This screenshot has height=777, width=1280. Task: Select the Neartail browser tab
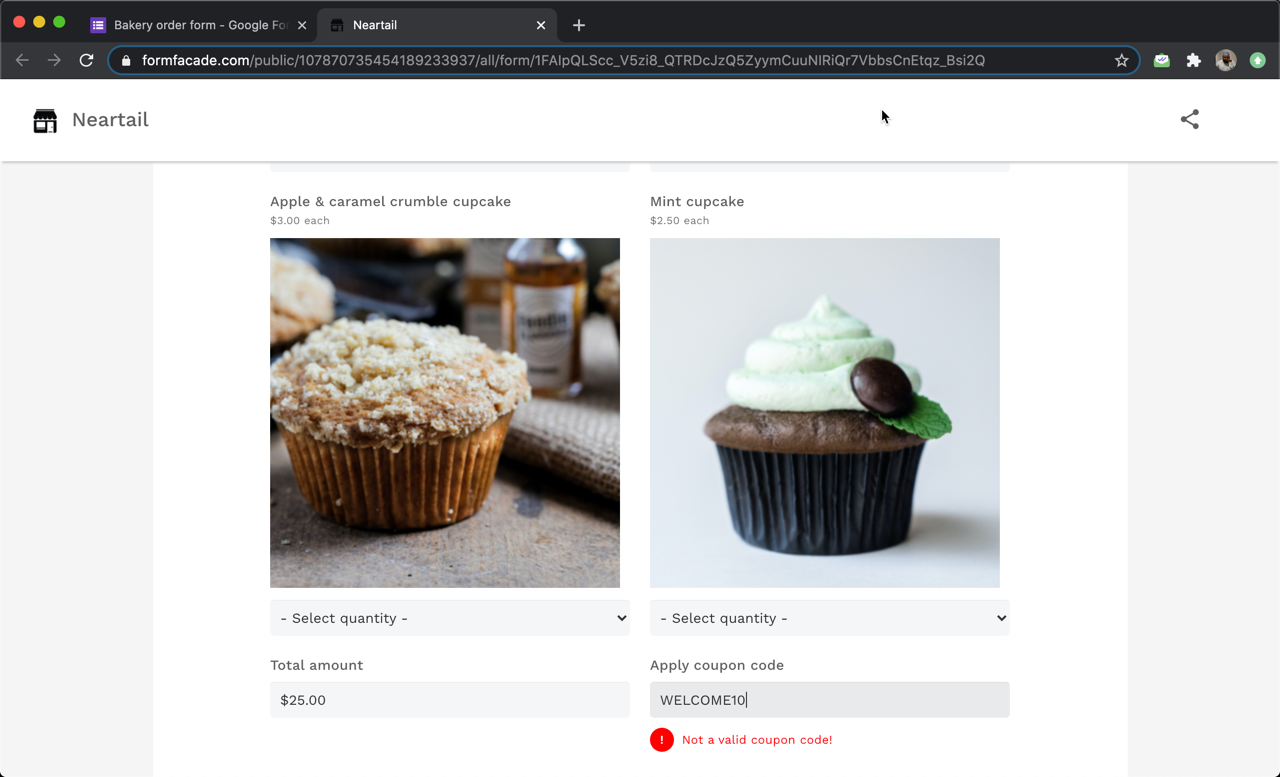tap(430, 25)
